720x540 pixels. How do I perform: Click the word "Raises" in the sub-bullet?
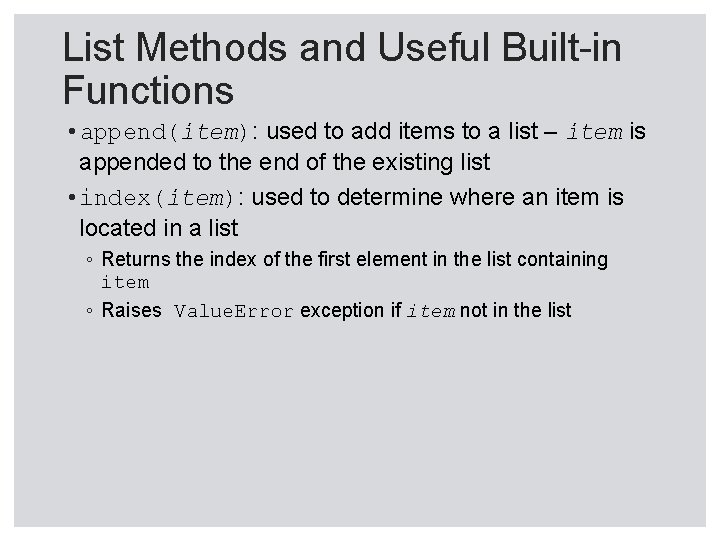131,311
